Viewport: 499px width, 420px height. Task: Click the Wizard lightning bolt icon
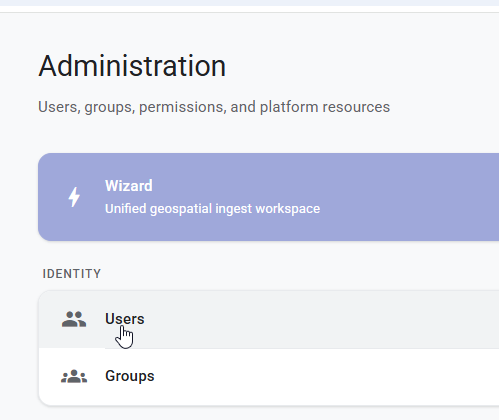pos(74,197)
